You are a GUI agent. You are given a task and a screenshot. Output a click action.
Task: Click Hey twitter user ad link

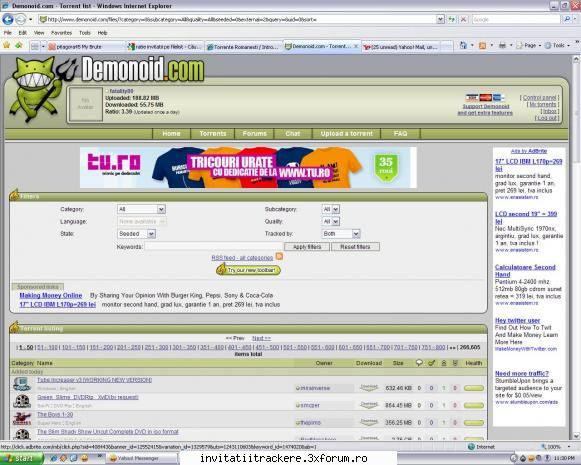tap(517, 320)
